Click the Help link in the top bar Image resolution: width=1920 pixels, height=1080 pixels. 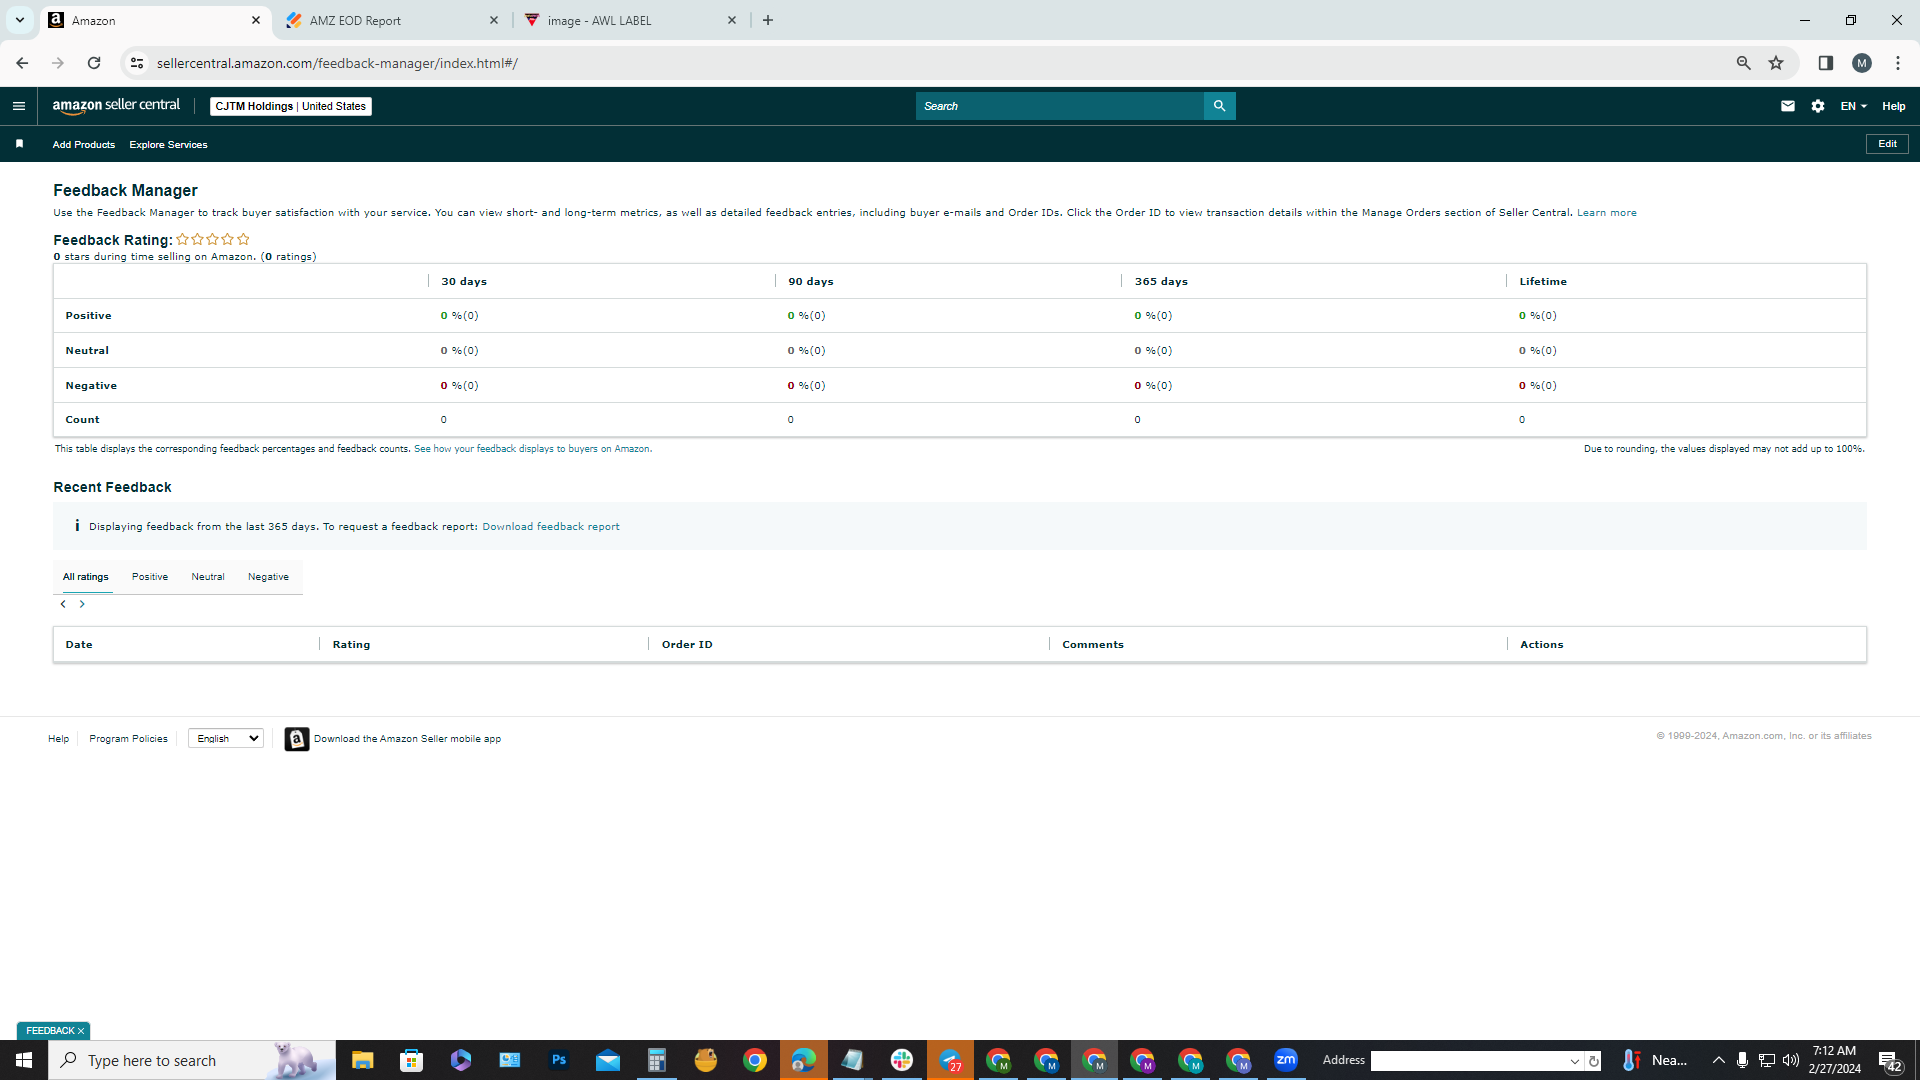click(1894, 106)
